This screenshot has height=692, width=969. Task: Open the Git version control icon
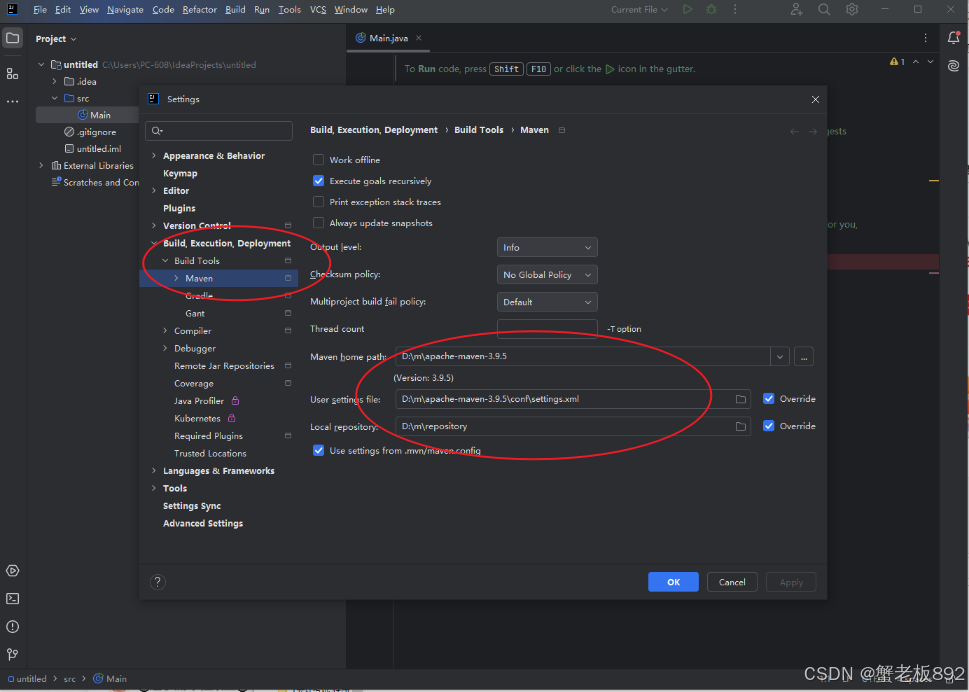pyautogui.click(x=12, y=654)
